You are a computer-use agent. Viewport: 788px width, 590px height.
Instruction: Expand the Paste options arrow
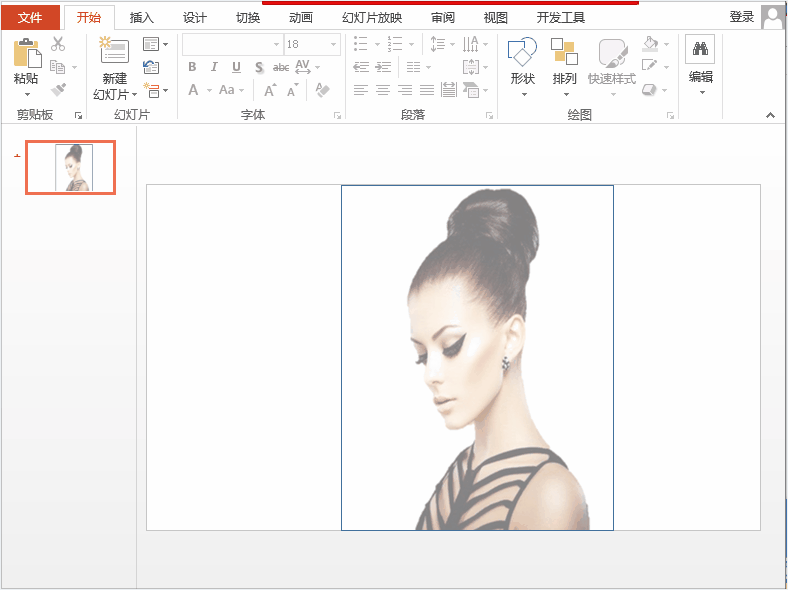[x=27, y=94]
